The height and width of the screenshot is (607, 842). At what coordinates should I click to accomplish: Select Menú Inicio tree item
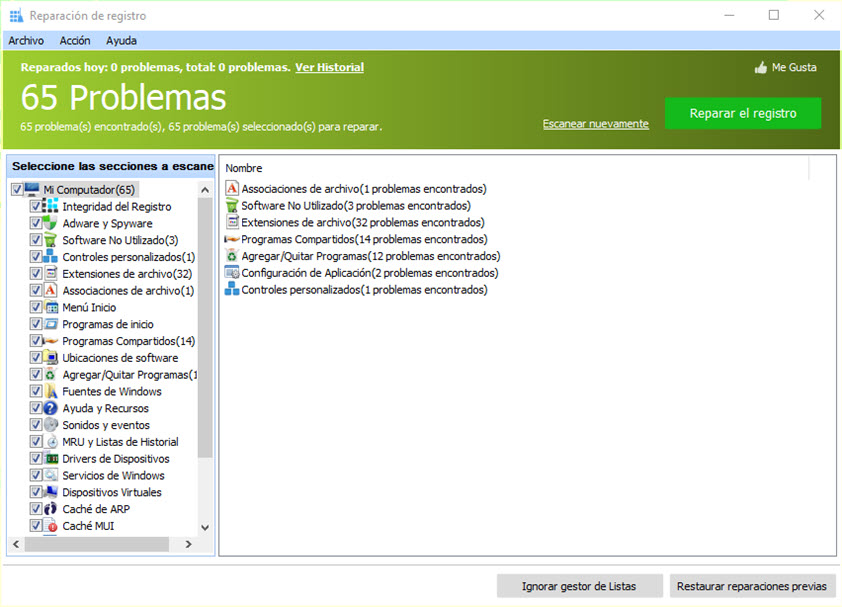89,307
